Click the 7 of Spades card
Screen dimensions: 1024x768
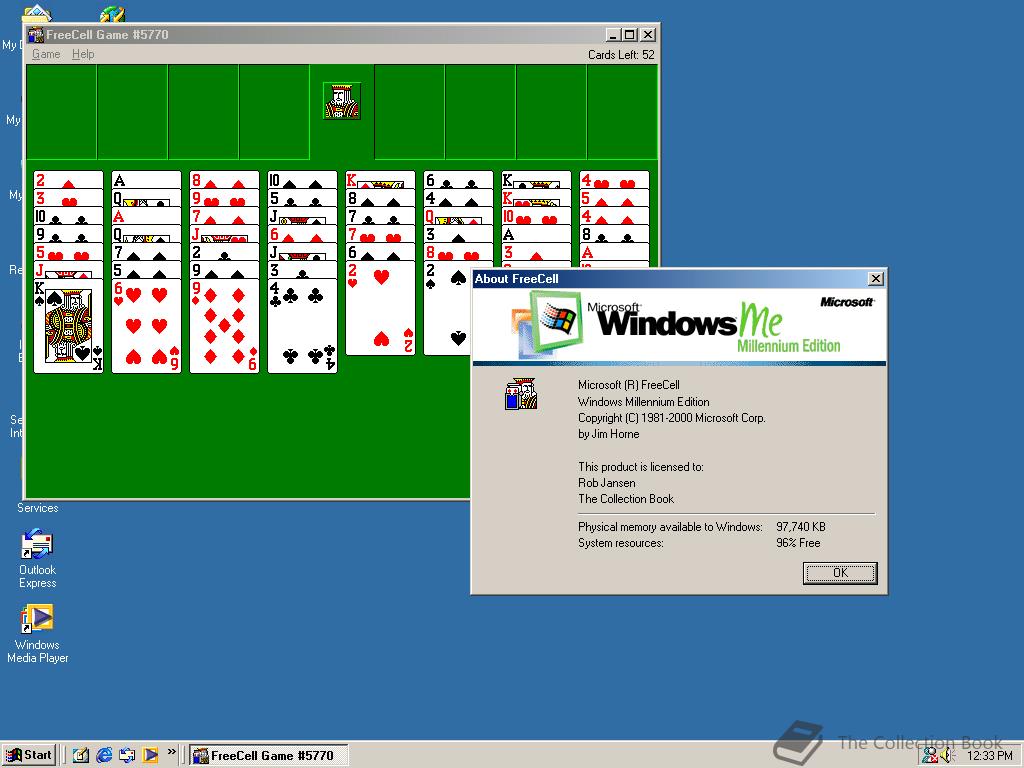click(146, 252)
